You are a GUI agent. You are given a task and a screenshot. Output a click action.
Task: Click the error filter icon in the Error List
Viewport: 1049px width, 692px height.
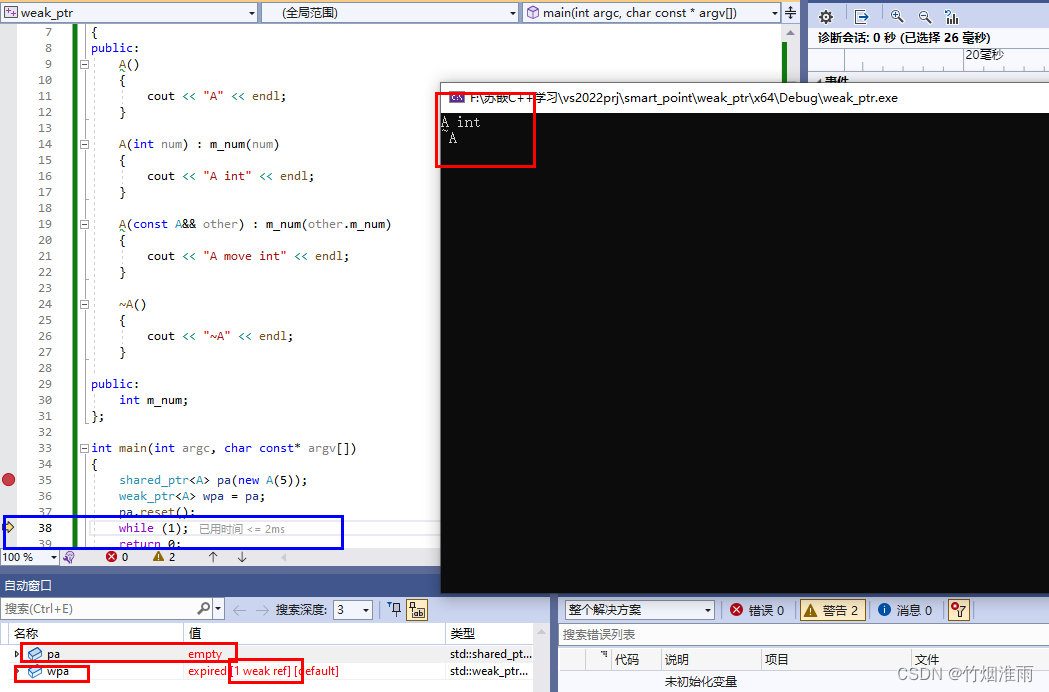(x=957, y=610)
